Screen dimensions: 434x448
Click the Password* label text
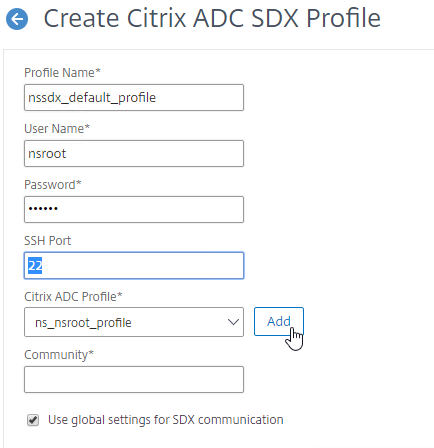coord(53,185)
